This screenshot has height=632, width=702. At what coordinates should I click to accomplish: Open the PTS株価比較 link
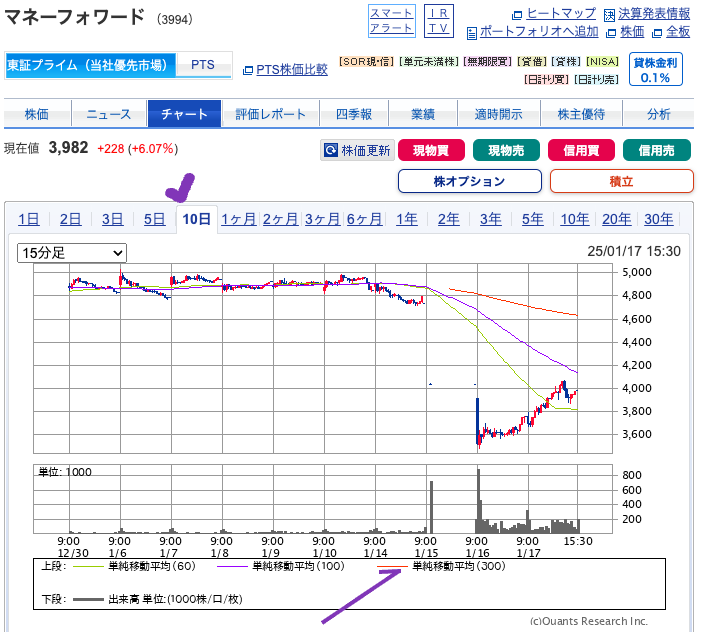[x=292, y=70]
